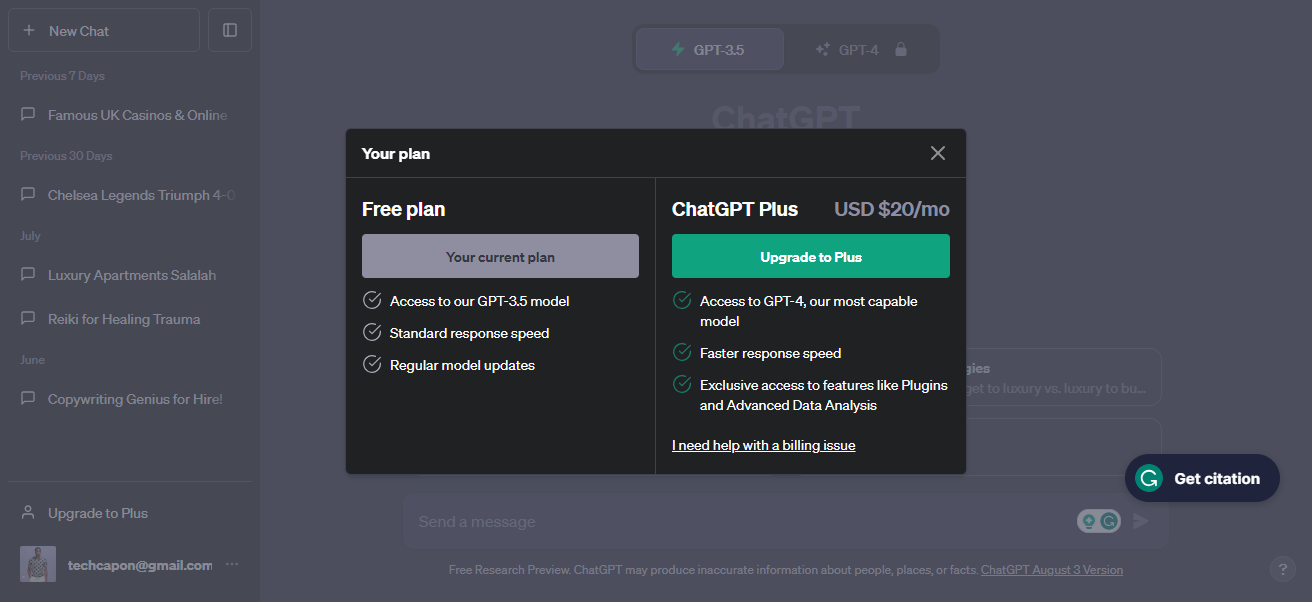Click the Send a message input

point(740,521)
